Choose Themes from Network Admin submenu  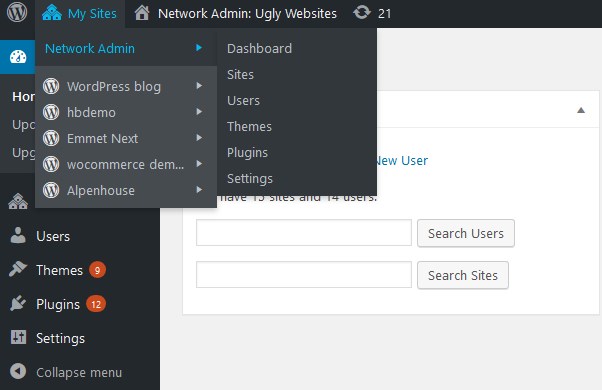point(250,127)
